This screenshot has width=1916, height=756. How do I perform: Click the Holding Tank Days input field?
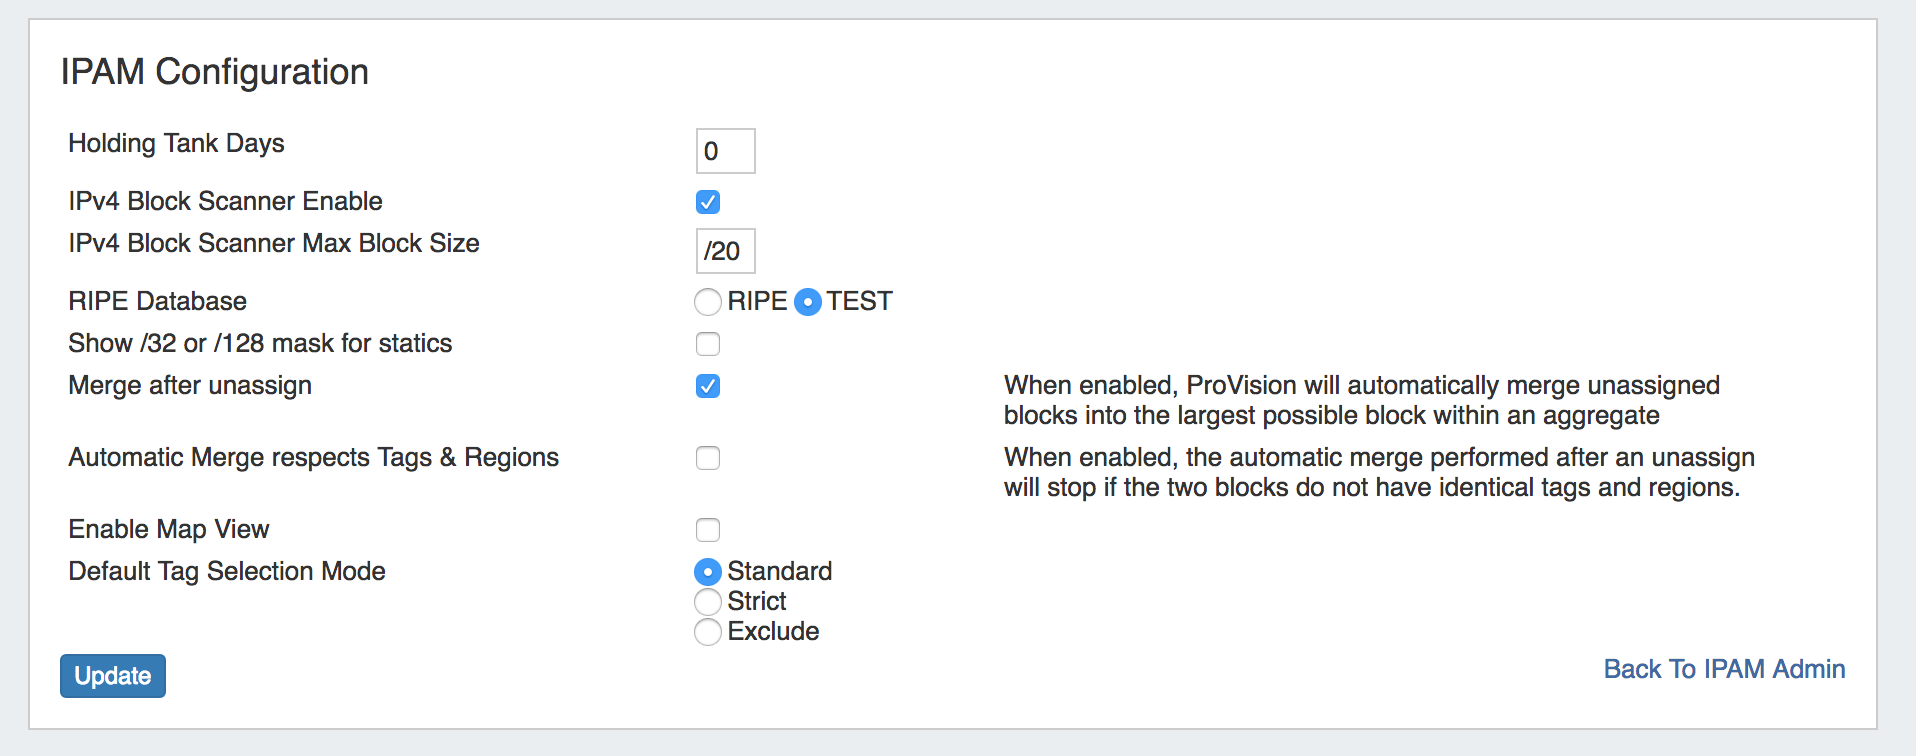(725, 151)
